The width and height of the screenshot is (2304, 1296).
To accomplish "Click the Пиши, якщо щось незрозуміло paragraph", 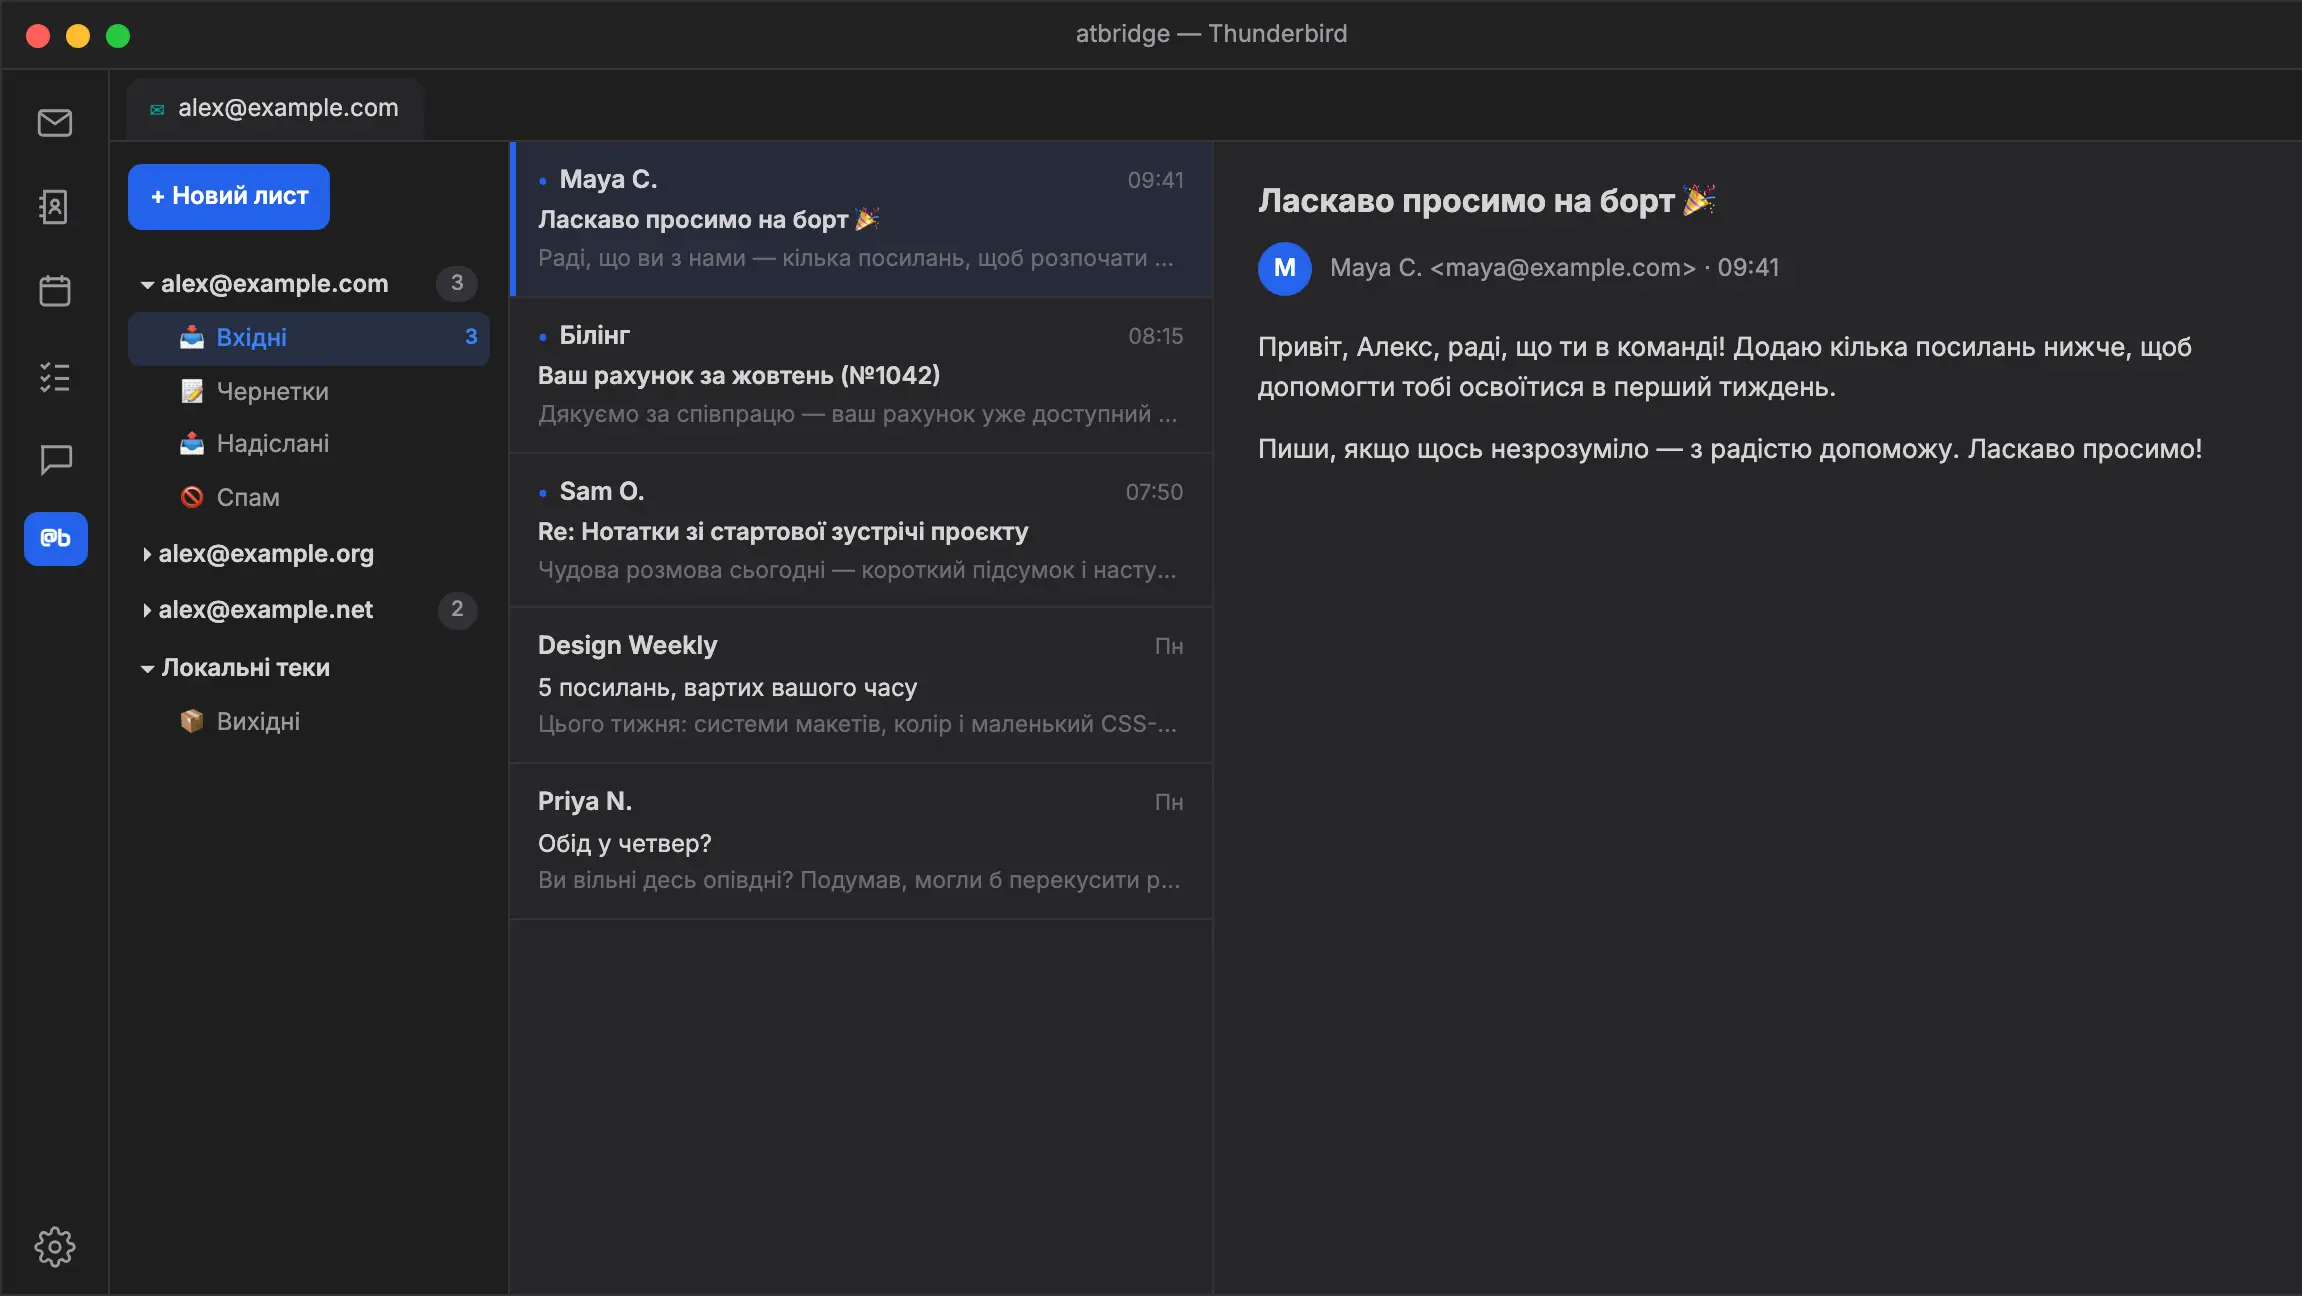I will pyautogui.click(x=1730, y=449).
